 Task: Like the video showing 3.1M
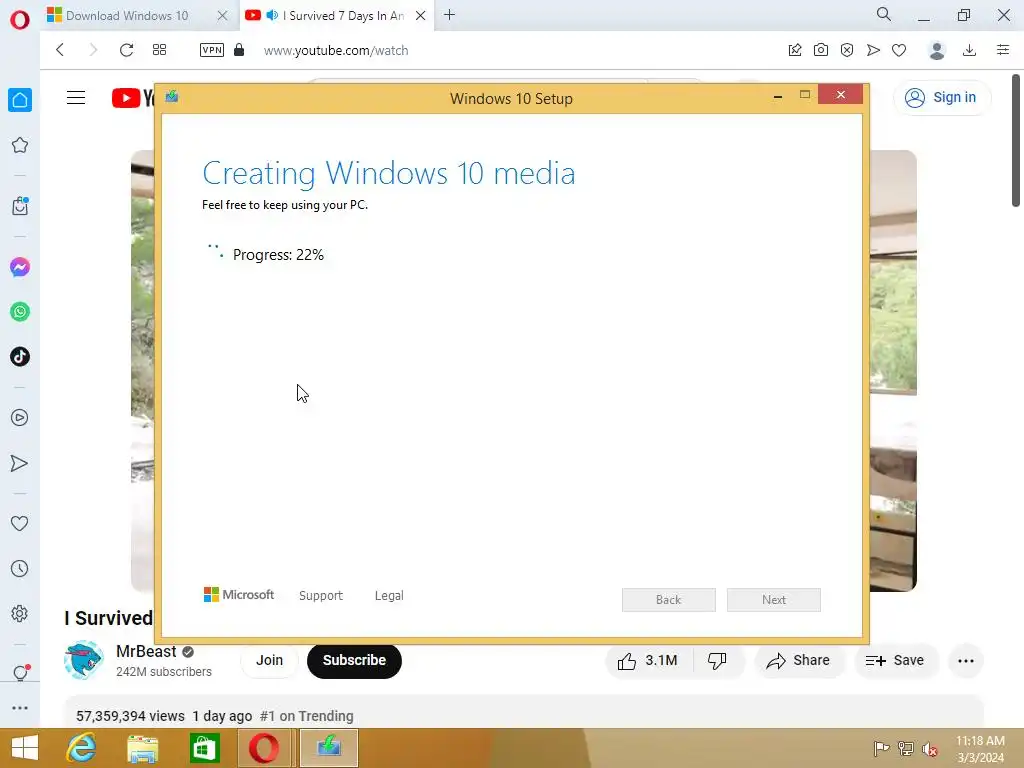648,661
